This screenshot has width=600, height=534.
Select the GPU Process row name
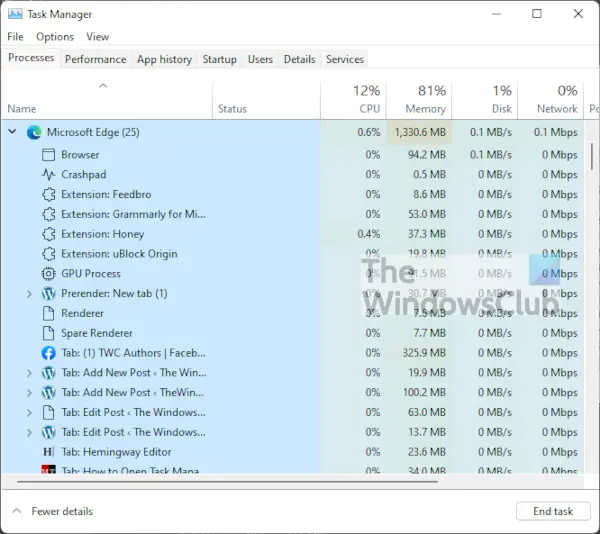tap(91, 274)
